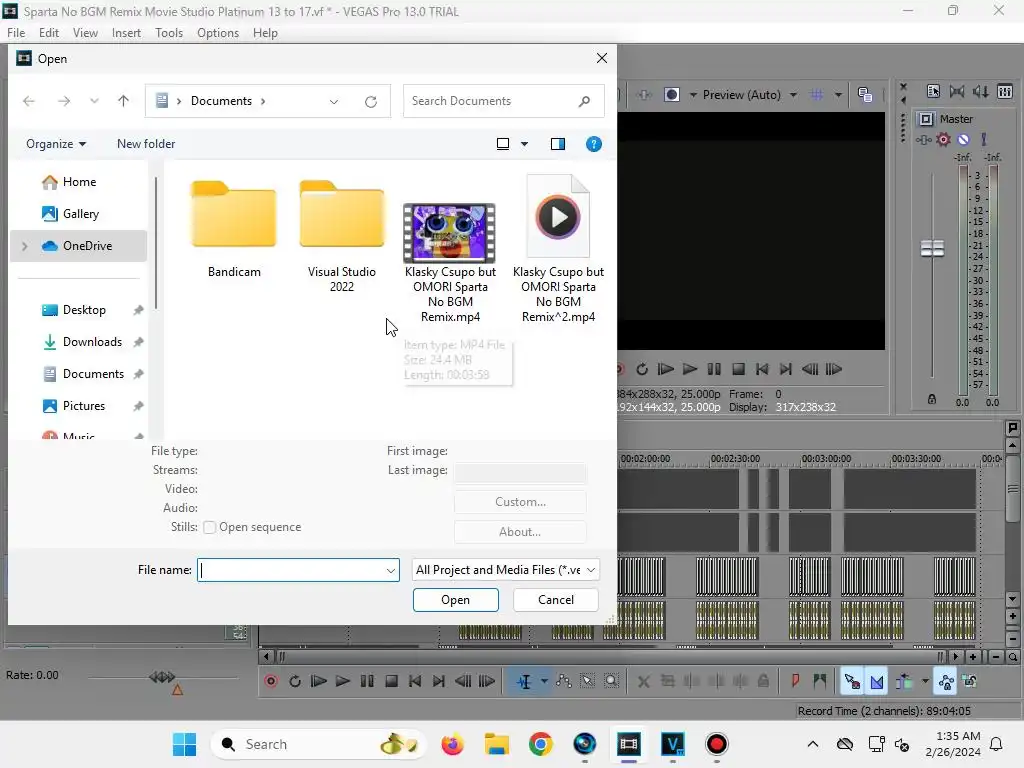Toggle Ignore Event Grouping
The height and width of the screenshot is (768, 1024).
970,681
